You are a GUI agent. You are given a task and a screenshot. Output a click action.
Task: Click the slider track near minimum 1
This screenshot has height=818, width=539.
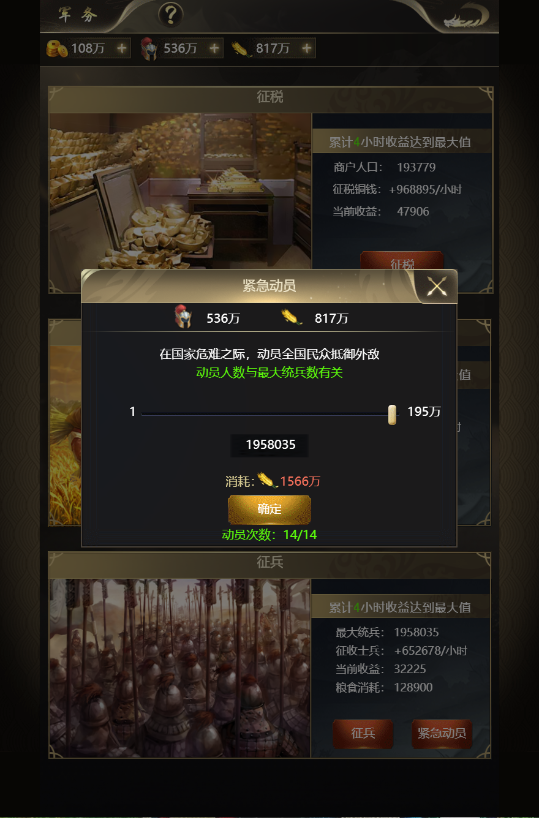(x=149, y=415)
